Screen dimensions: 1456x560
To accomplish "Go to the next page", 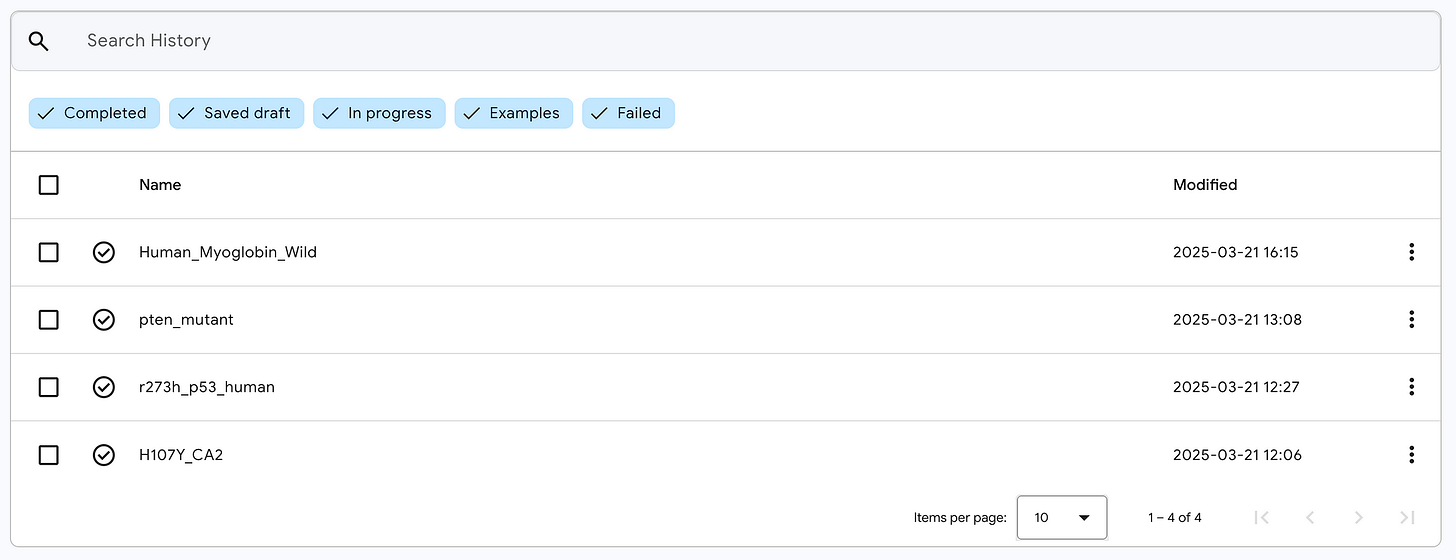I will pyautogui.click(x=1358, y=517).
